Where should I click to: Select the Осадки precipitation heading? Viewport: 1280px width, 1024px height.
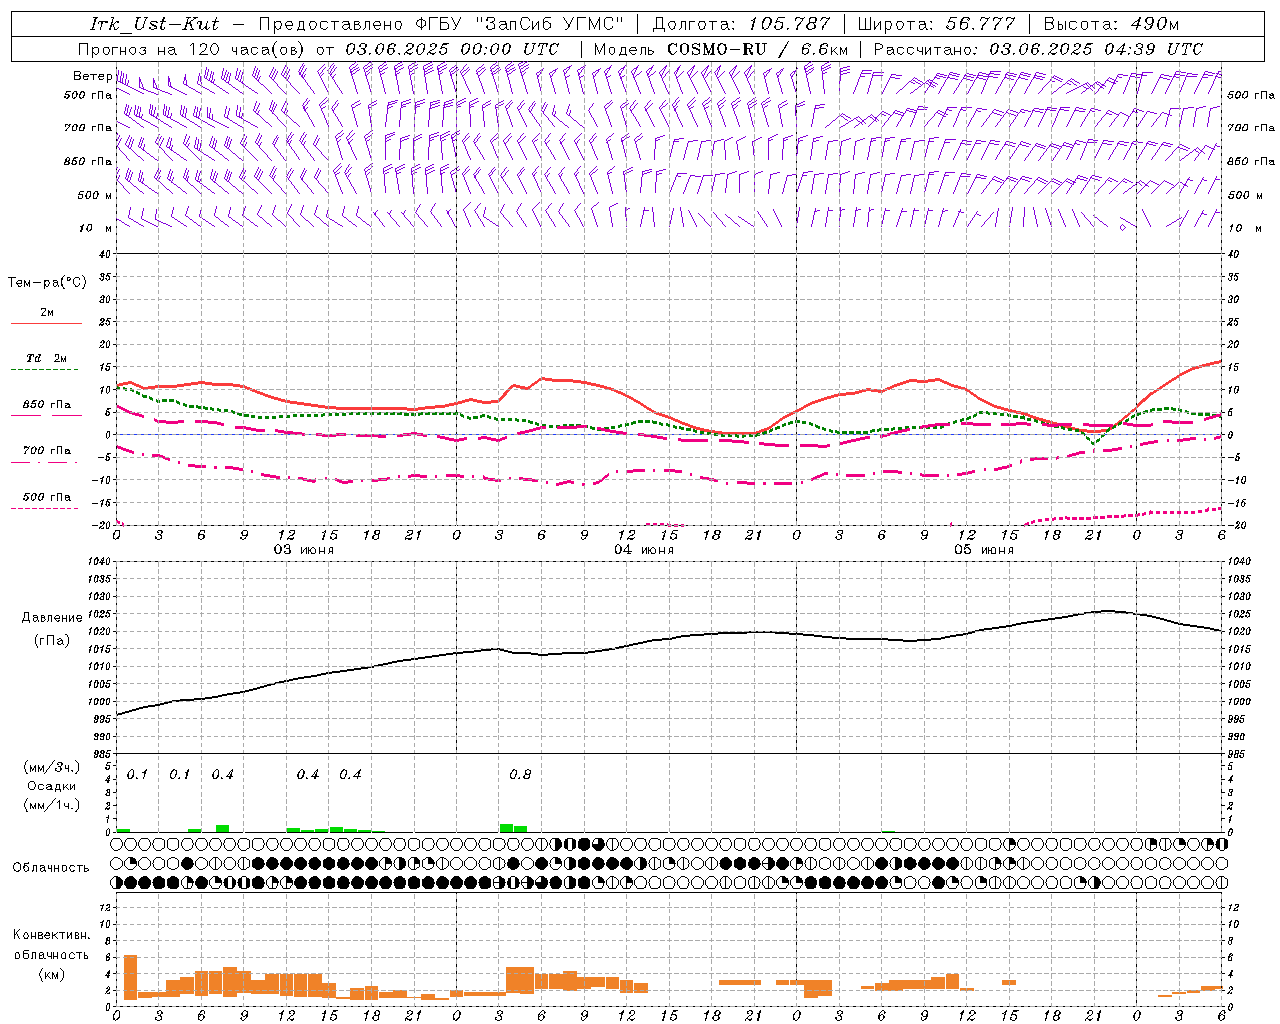(51, 786)
